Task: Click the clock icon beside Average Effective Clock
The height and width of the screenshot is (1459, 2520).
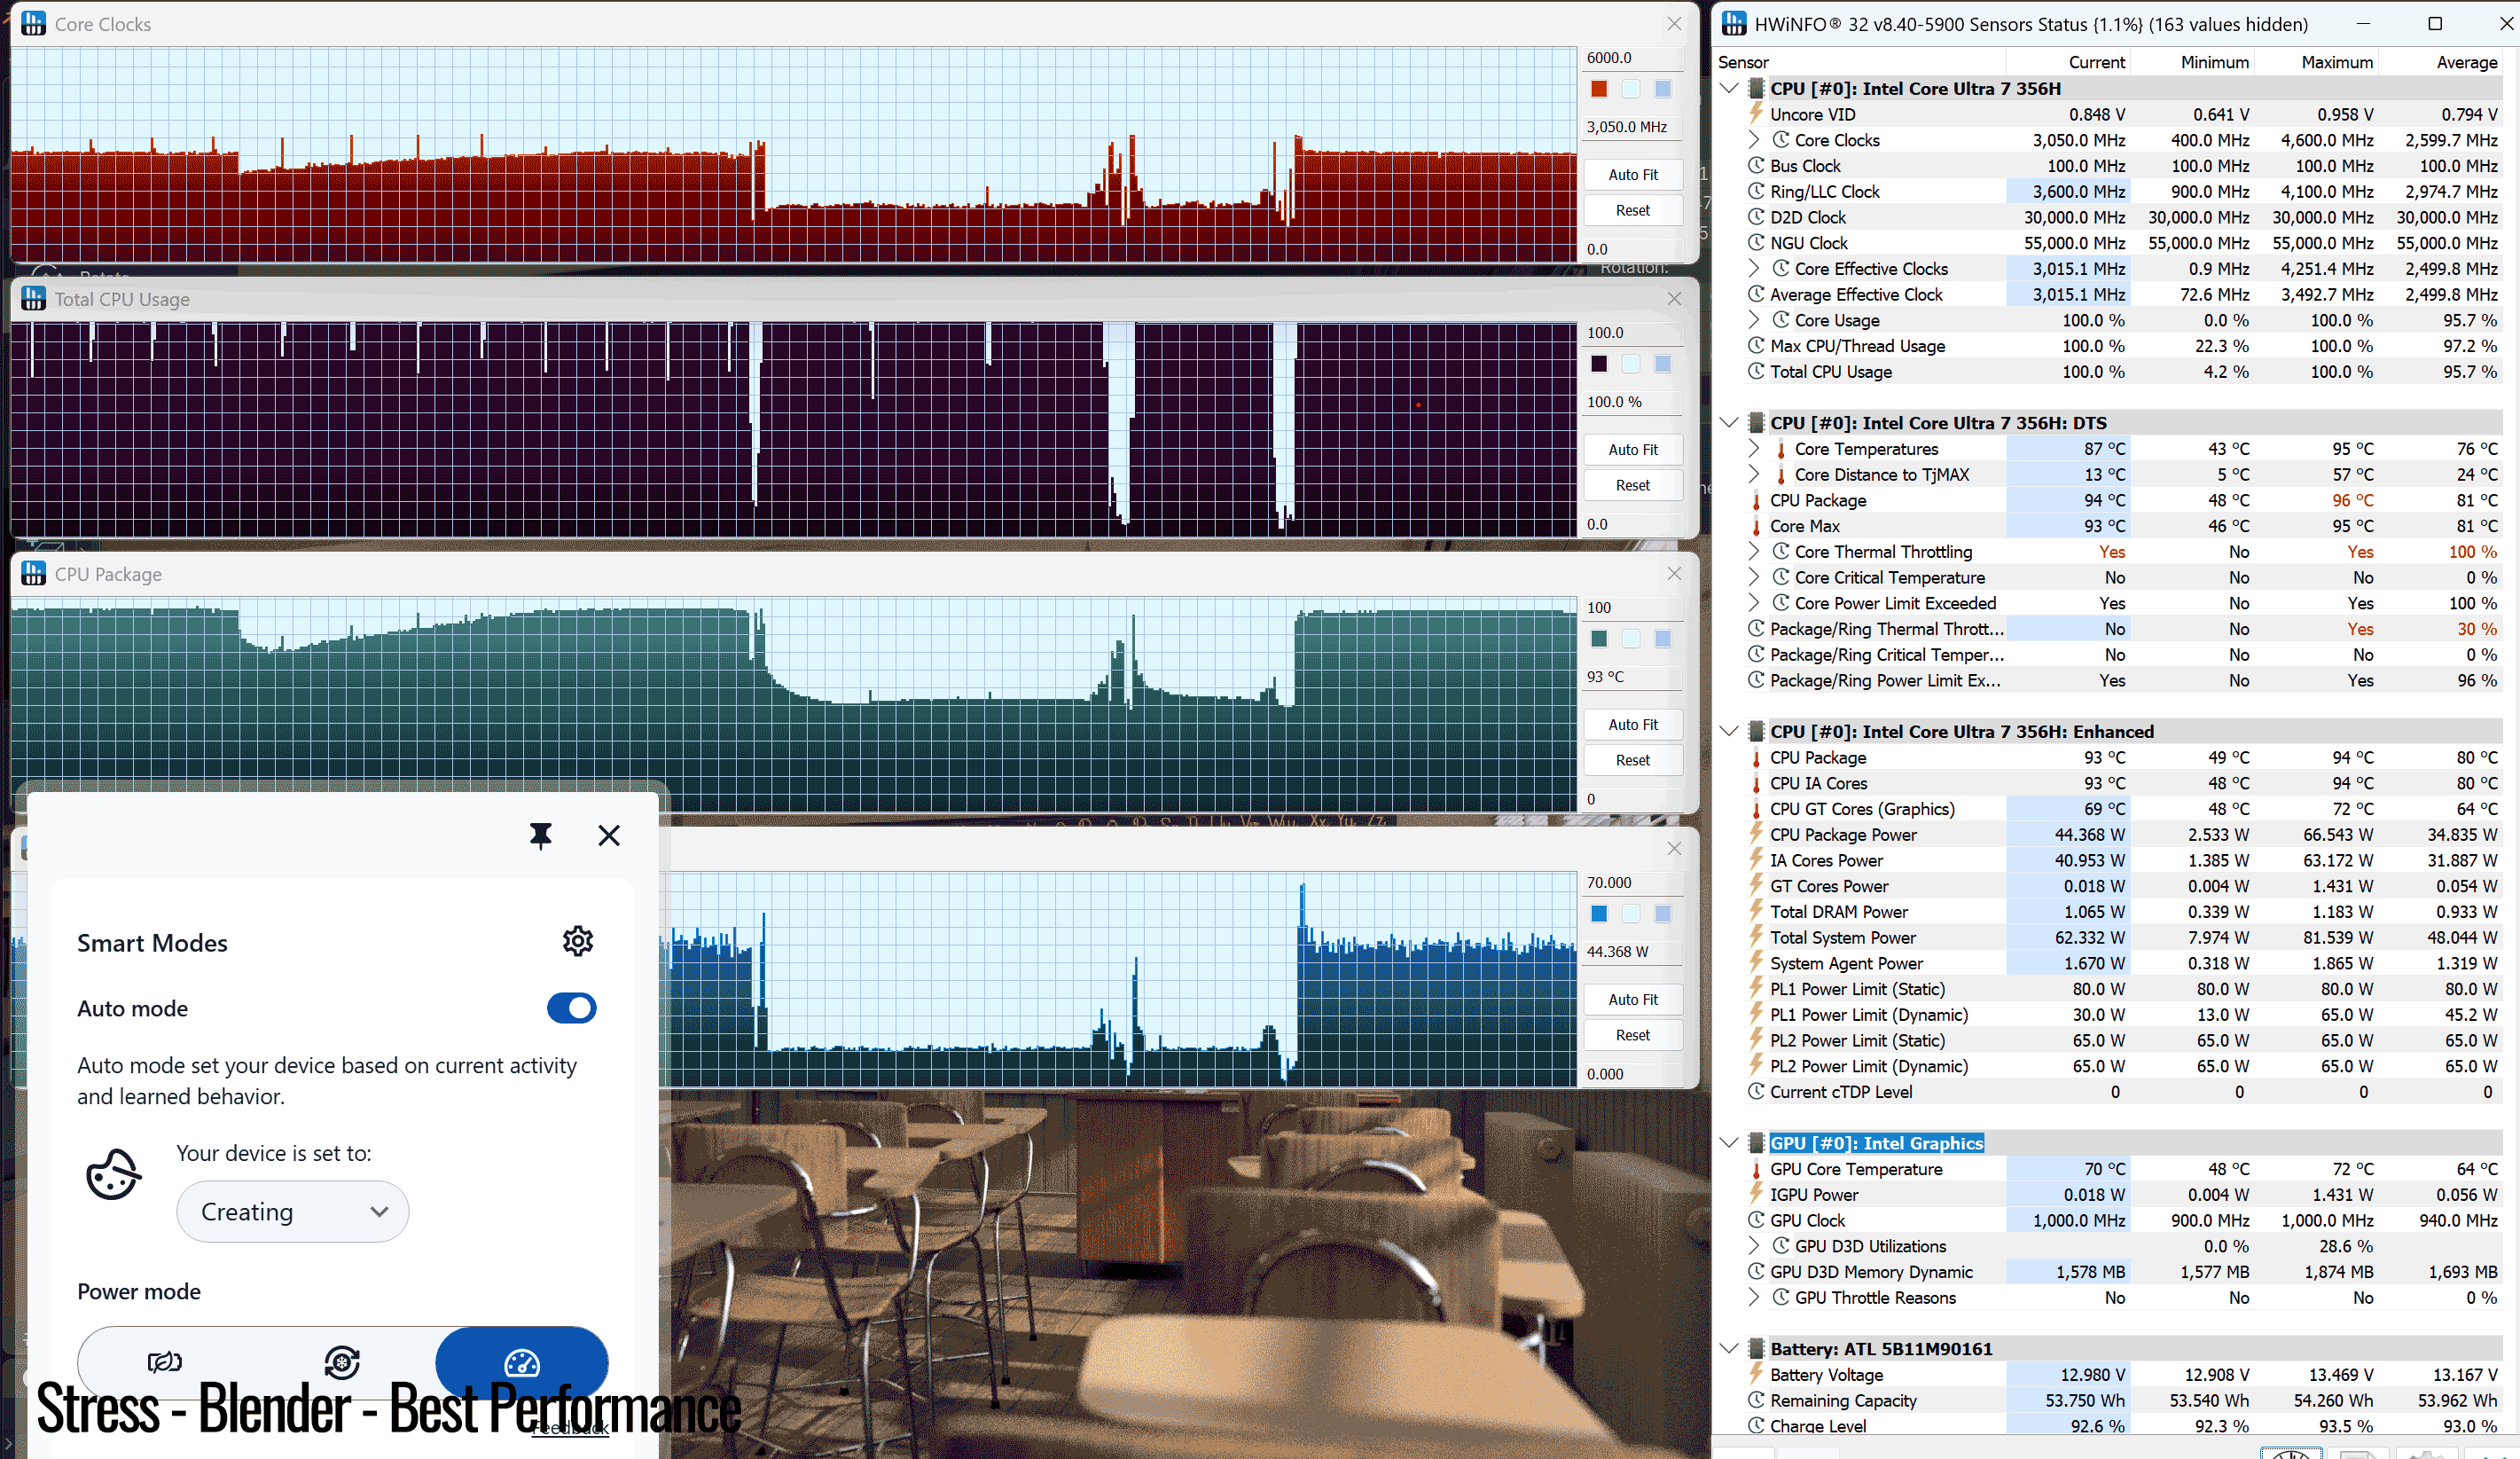Action: (1756, 294)
